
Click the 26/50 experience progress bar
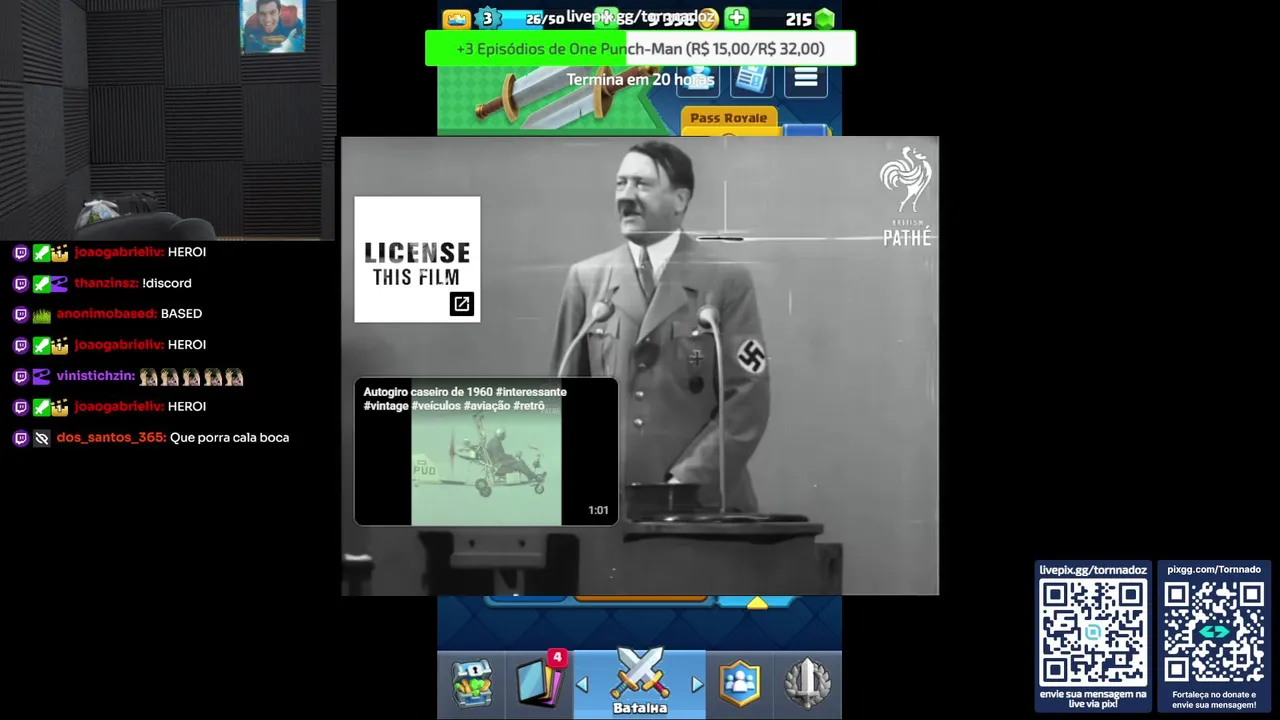pyautogui.click(x=532, y=19)
